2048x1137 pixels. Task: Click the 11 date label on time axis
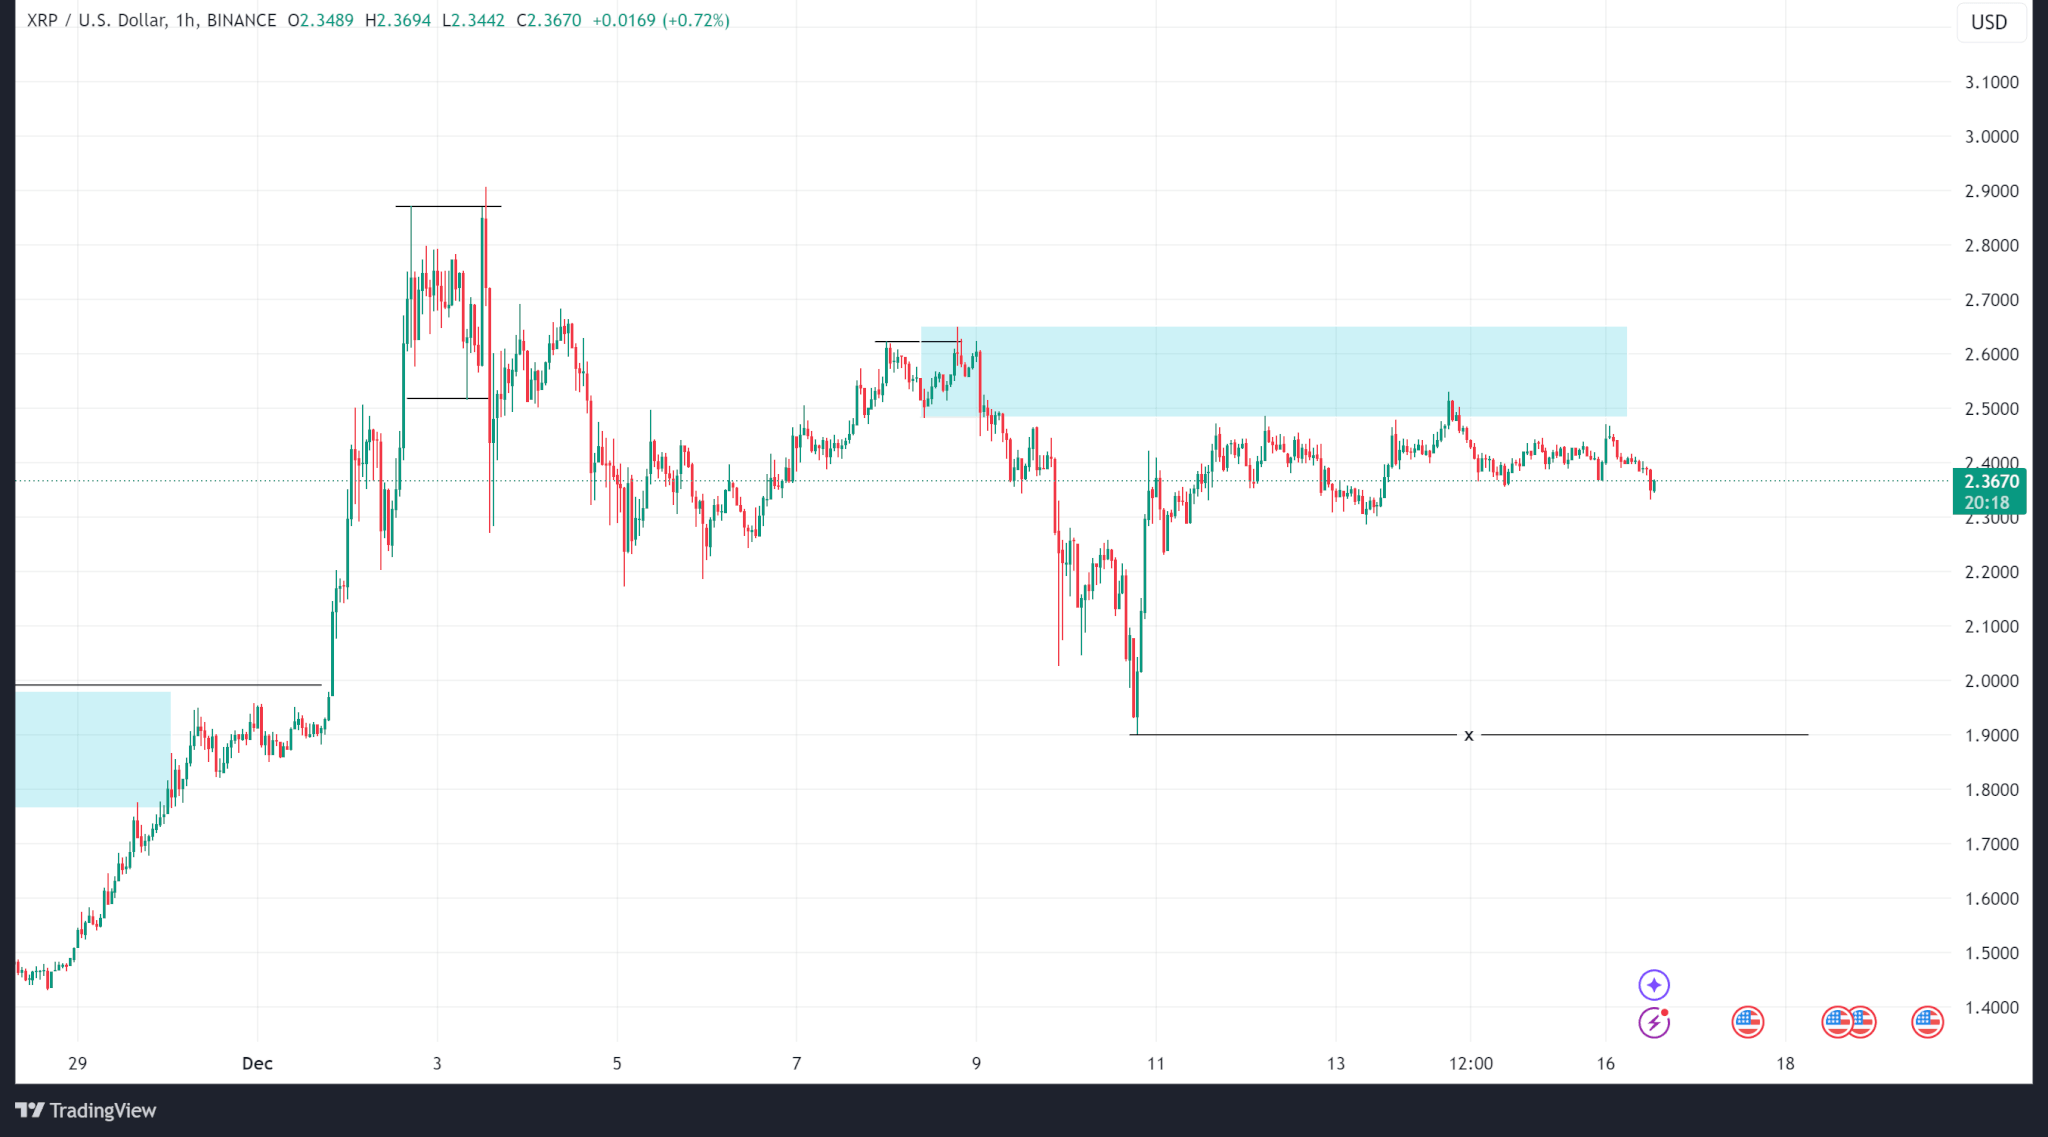coord(1156,1063)
